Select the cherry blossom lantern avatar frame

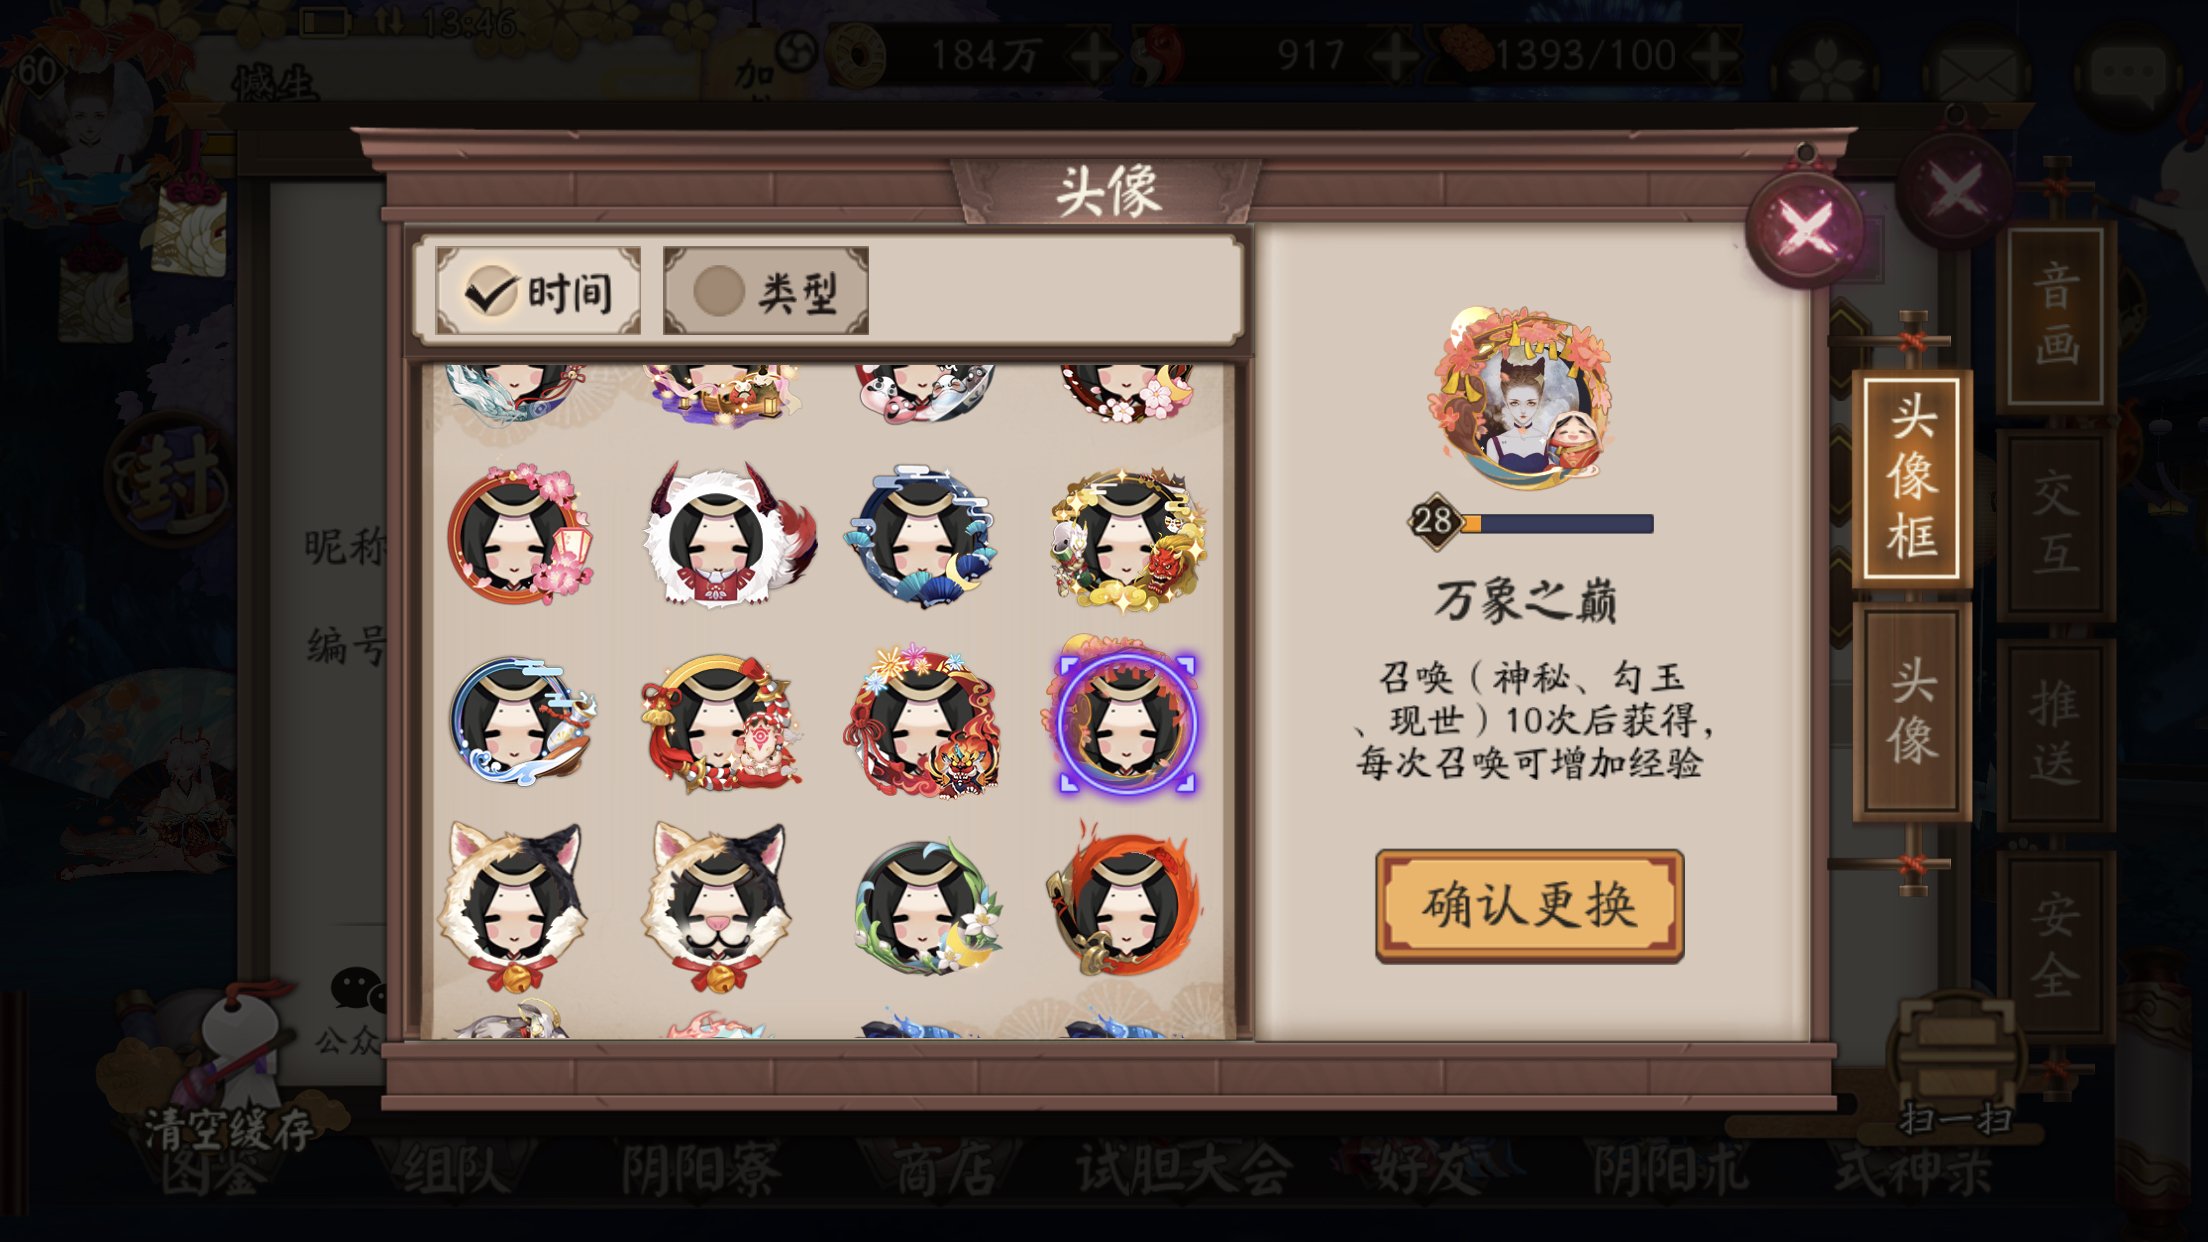pos(520,535)
